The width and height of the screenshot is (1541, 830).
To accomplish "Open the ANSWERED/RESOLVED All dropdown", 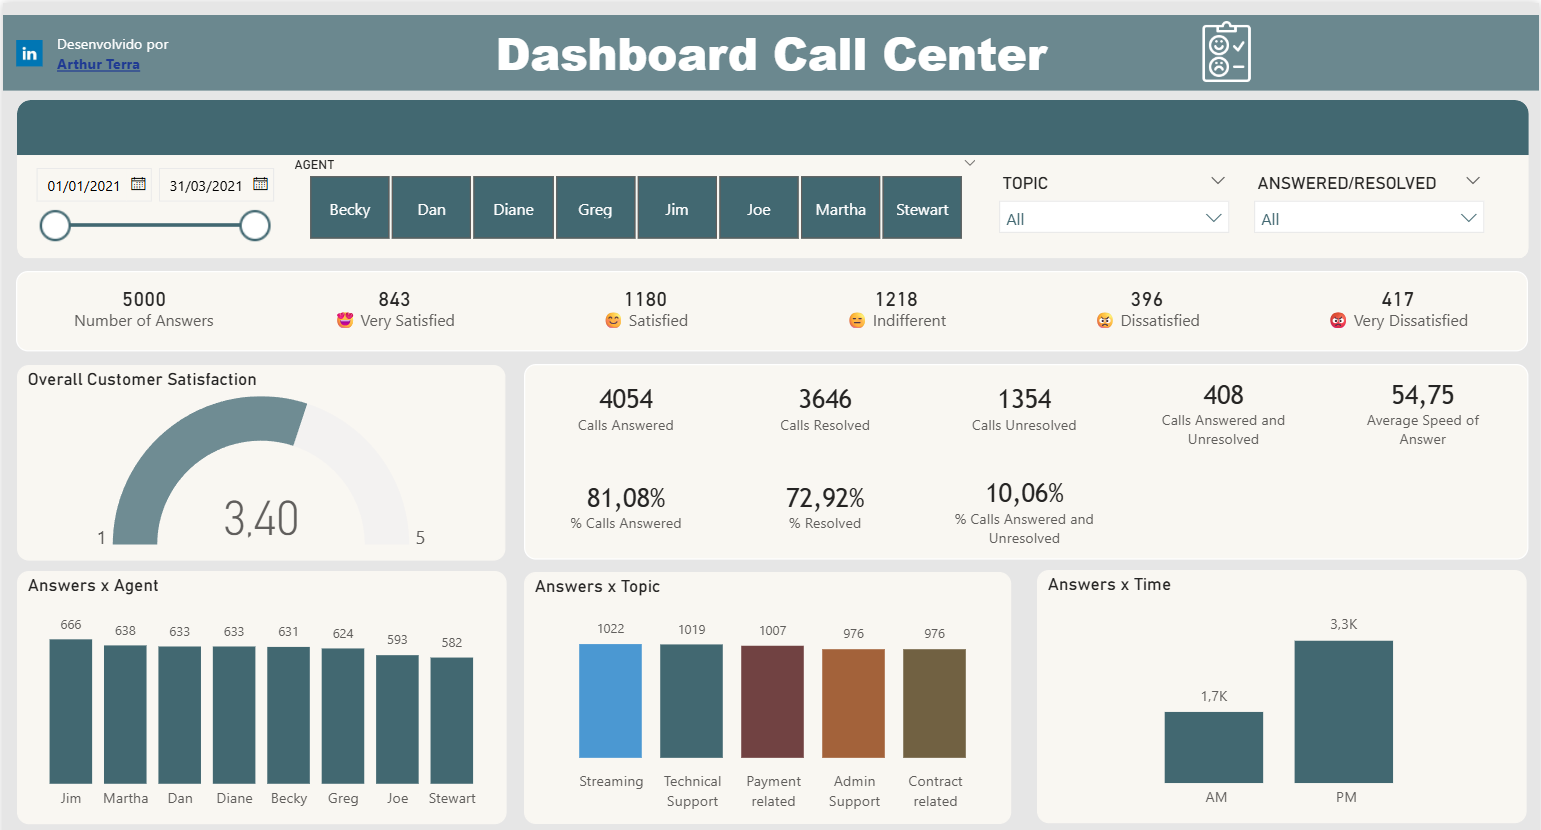I will pyautogui.click(x=1368, y=218).
